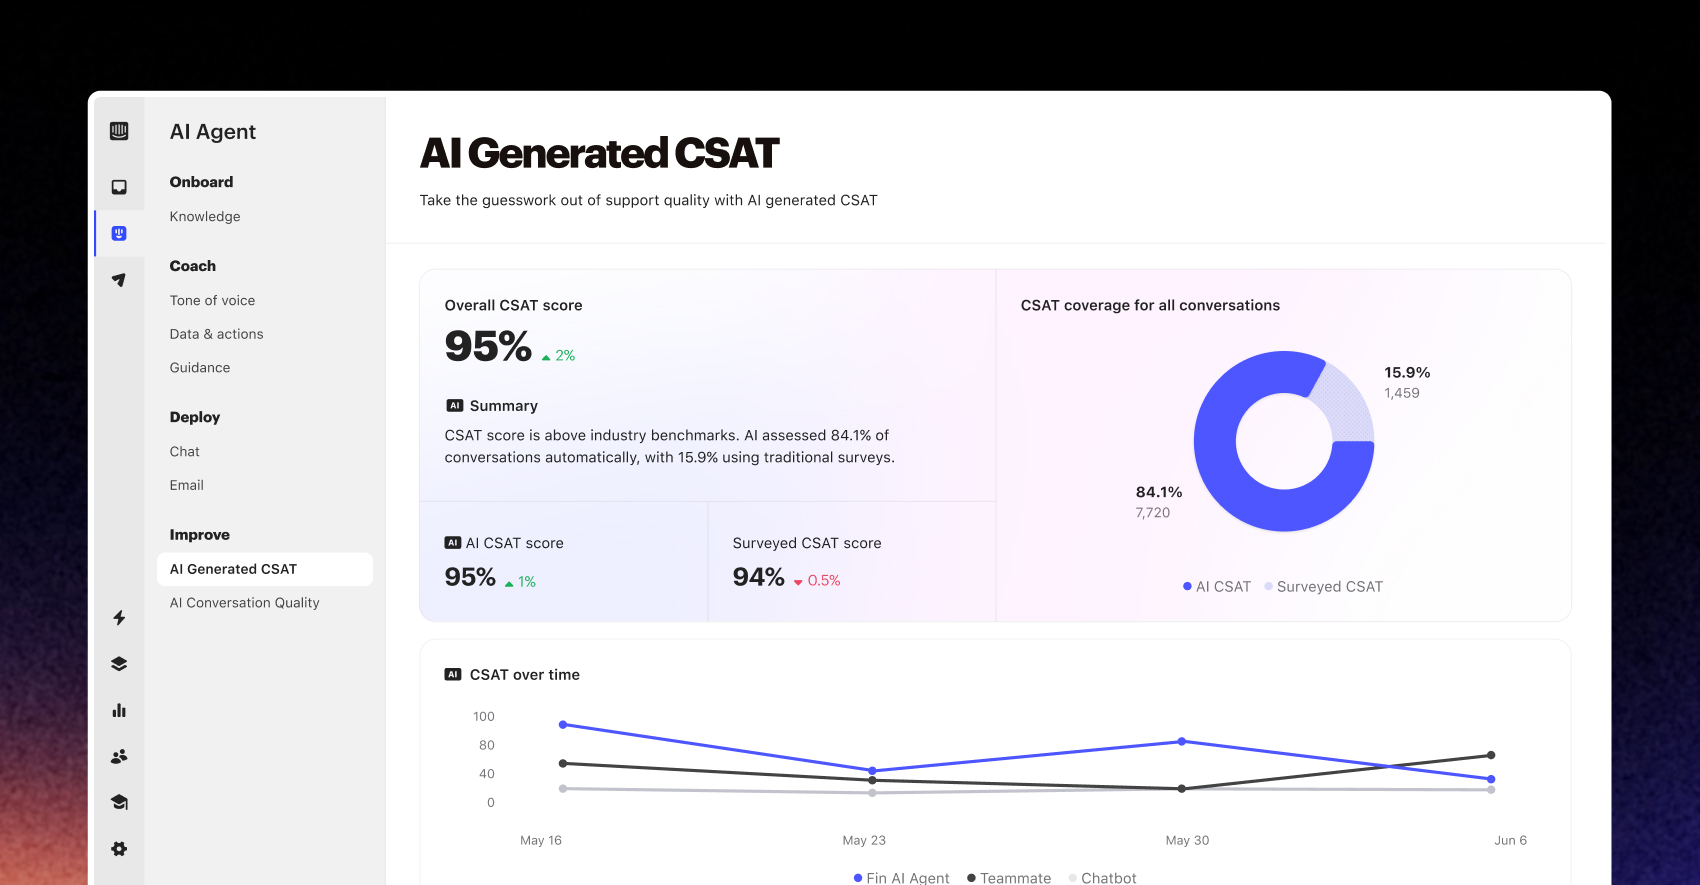
Task: Switch to AI Conversation Quality
Action: (x=244, y=602)
